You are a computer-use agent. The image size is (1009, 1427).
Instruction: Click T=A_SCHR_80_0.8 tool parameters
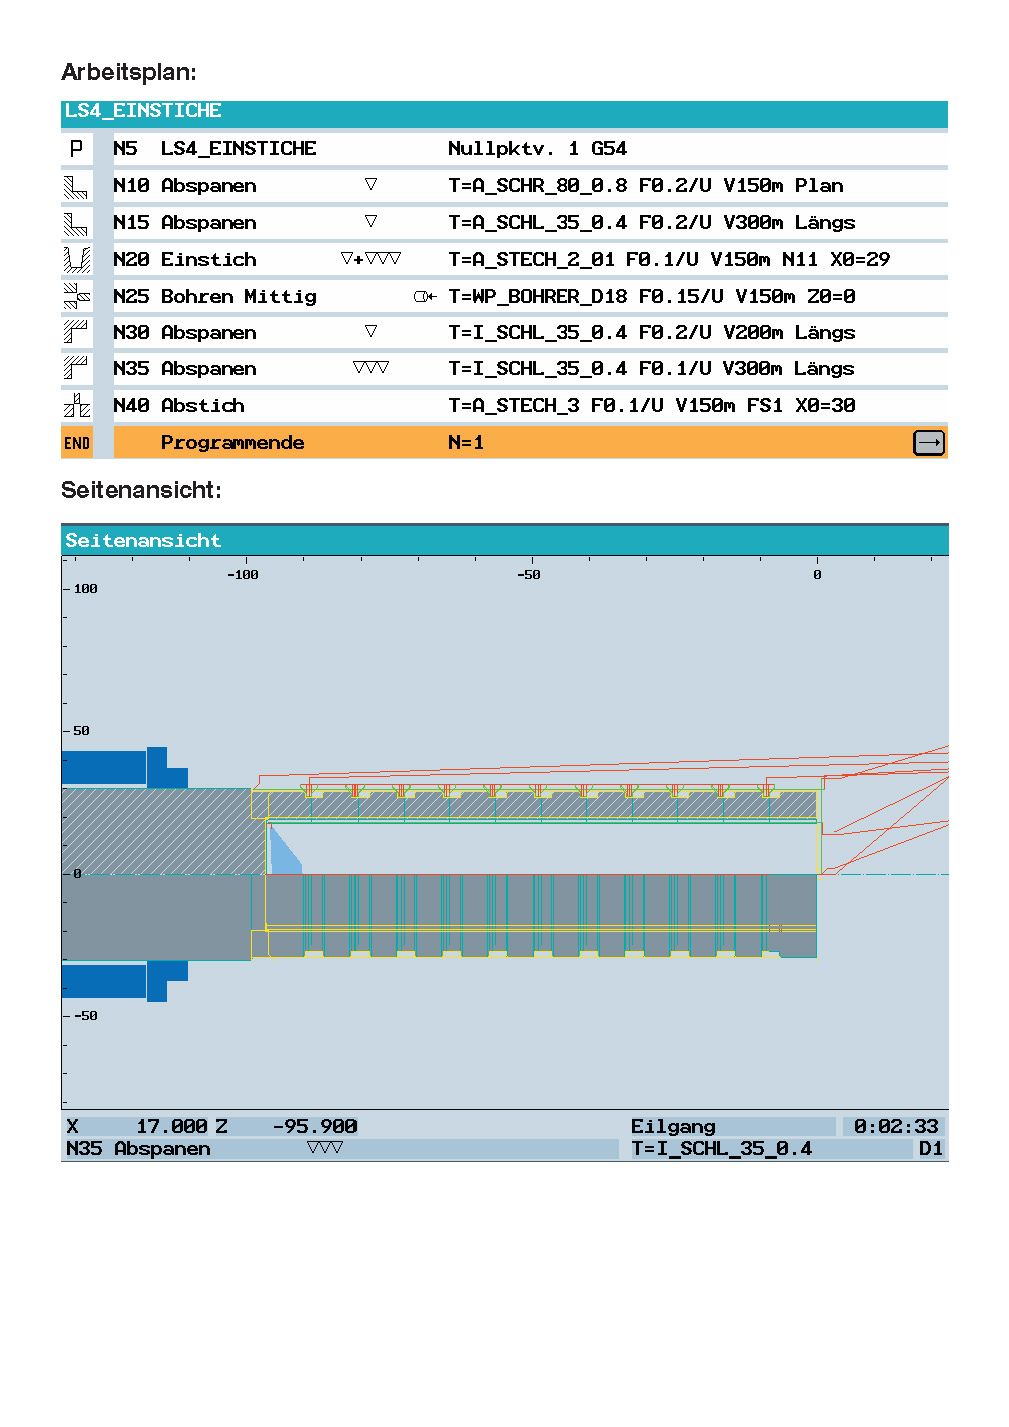click(x=646, y=186)
